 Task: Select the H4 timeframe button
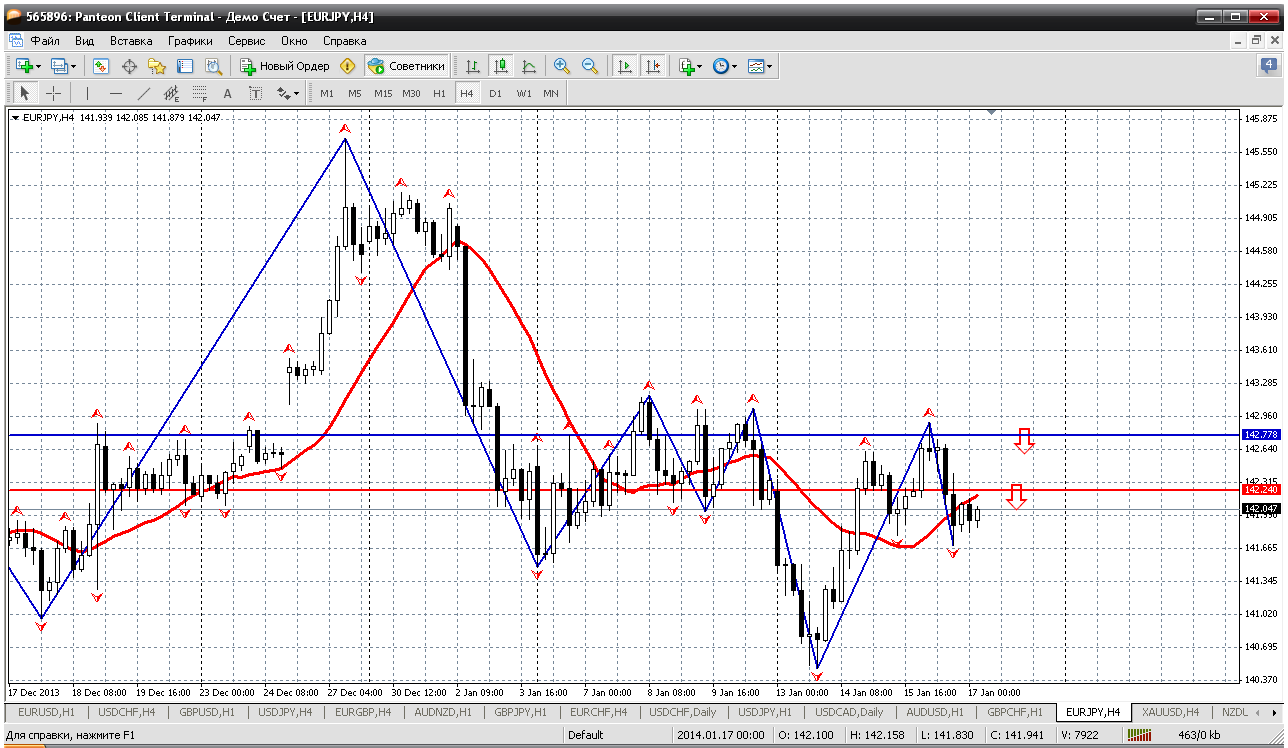click(x=467, y=93)
